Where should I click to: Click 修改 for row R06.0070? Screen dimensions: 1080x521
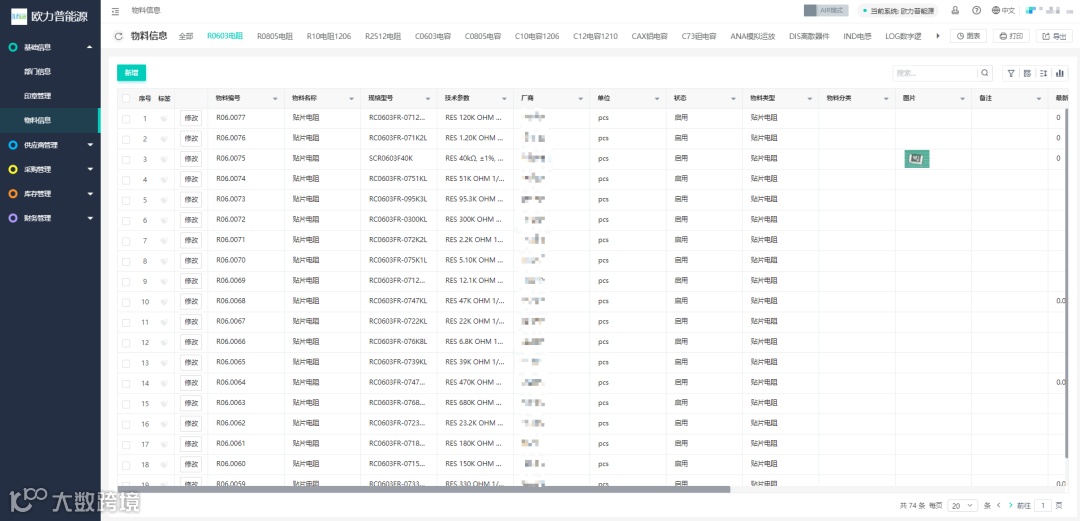(191, 261)
